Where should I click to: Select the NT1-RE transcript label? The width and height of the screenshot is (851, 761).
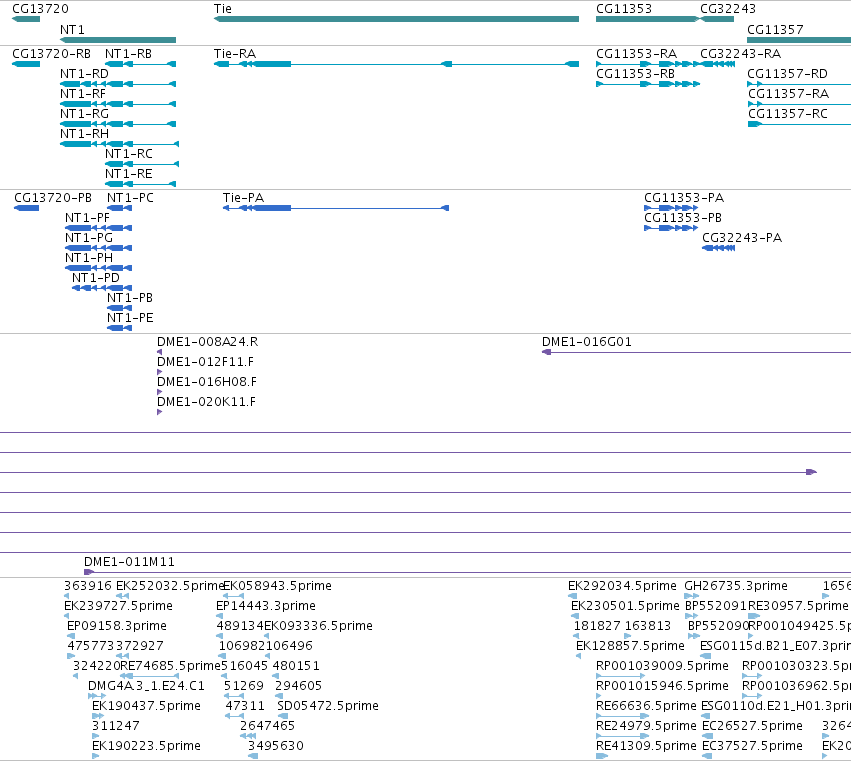(129, 174)
